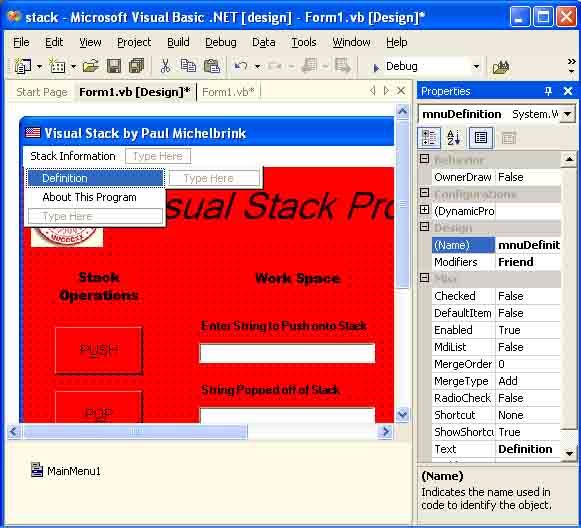Click the Properties page icon button
This screenshot has width=581, height=528.
[481, 138]
